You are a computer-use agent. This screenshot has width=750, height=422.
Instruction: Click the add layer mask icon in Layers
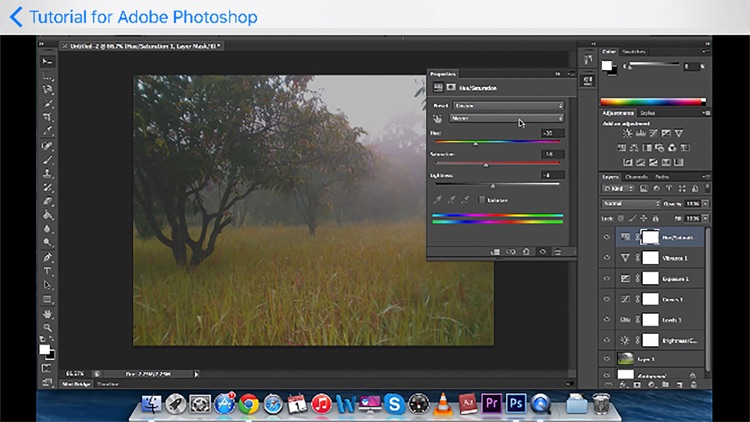(637, 385)
